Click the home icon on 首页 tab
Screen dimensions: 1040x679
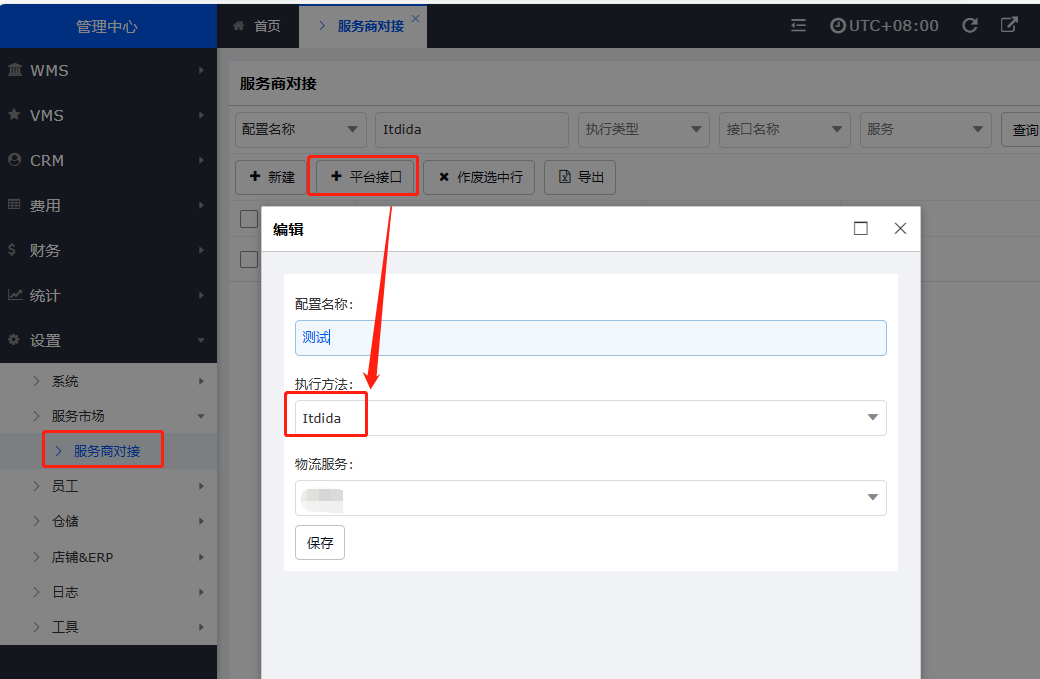(239, 26)
